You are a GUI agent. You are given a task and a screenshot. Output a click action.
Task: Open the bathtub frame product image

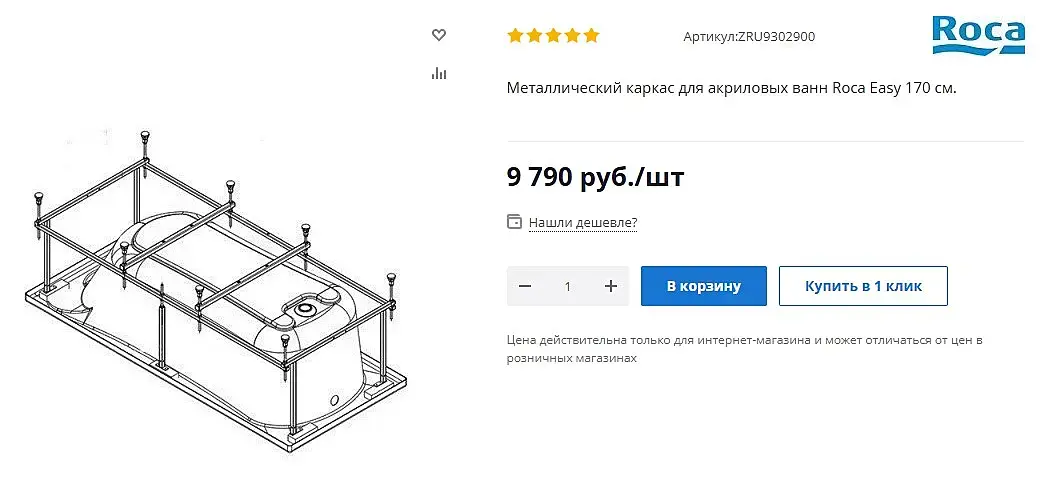tap(215, 289)
